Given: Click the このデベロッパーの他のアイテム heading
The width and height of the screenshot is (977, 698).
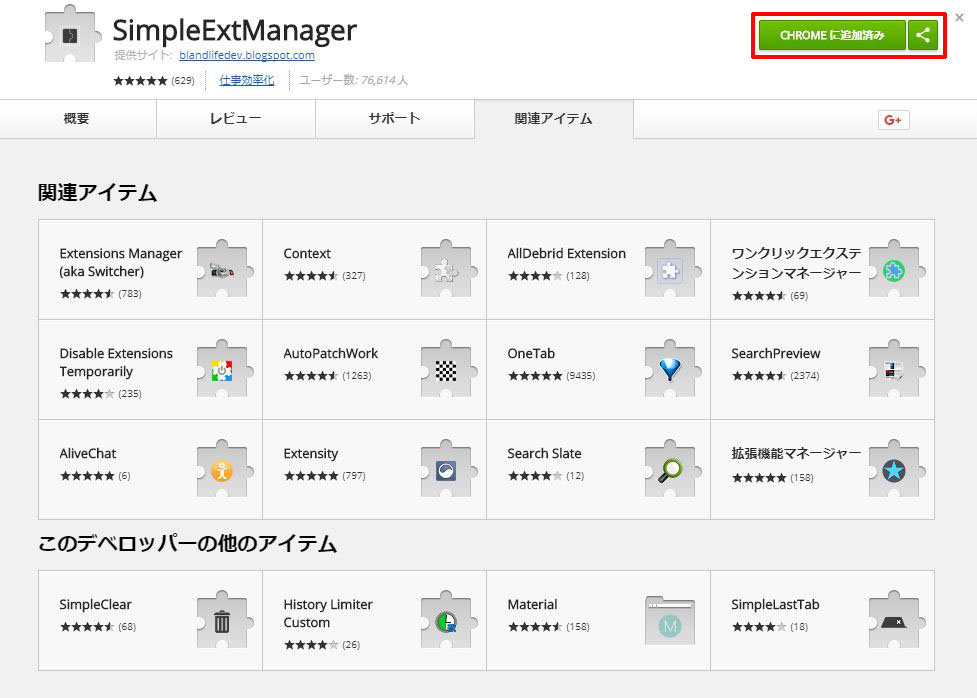Looking at the screenshot, I should (x=188, y=543).
